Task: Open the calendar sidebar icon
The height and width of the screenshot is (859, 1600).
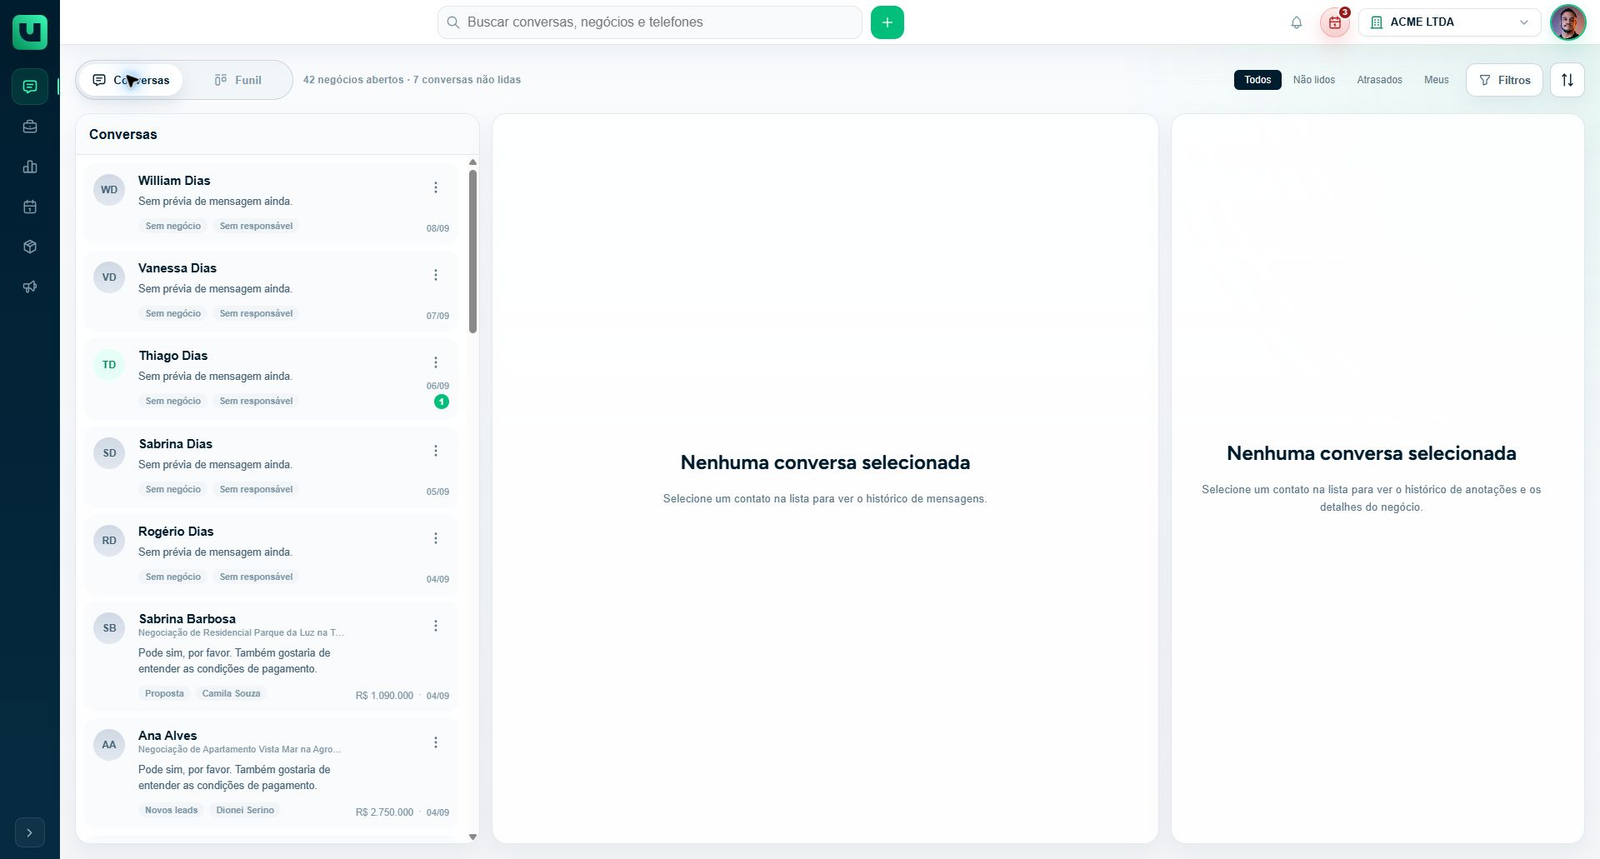Action: tap(30, 207)
